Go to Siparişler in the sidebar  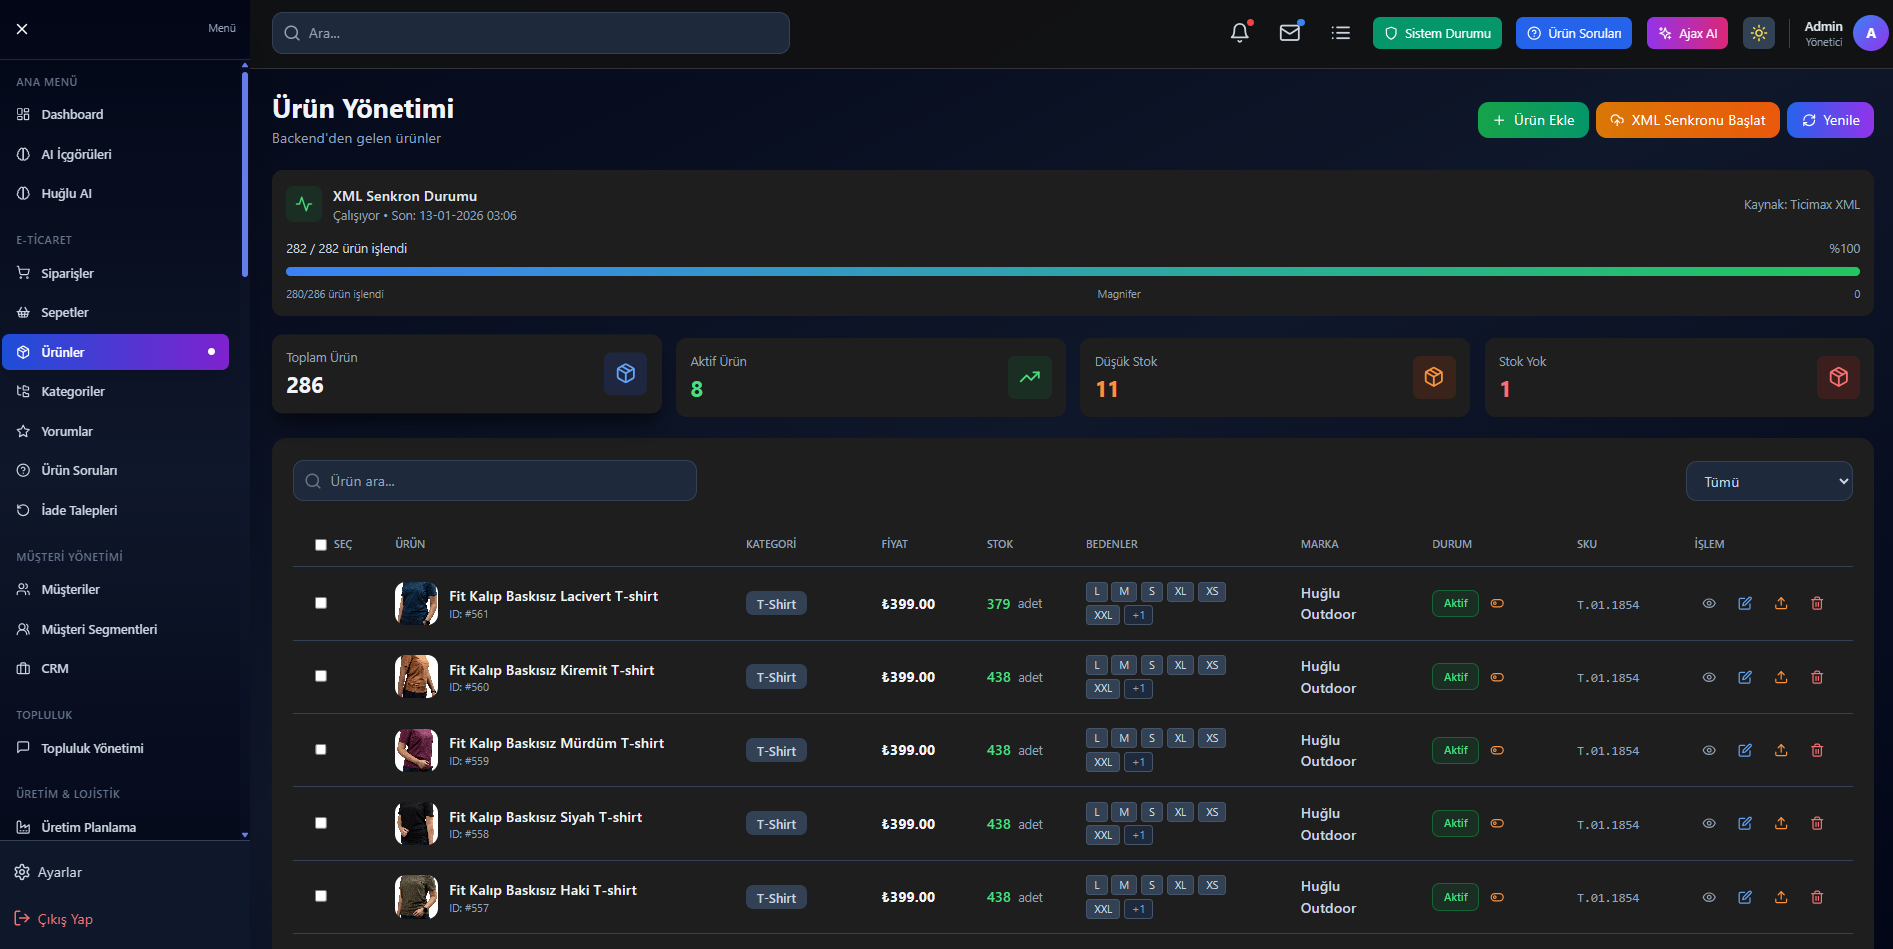click(x=67, y=273)
